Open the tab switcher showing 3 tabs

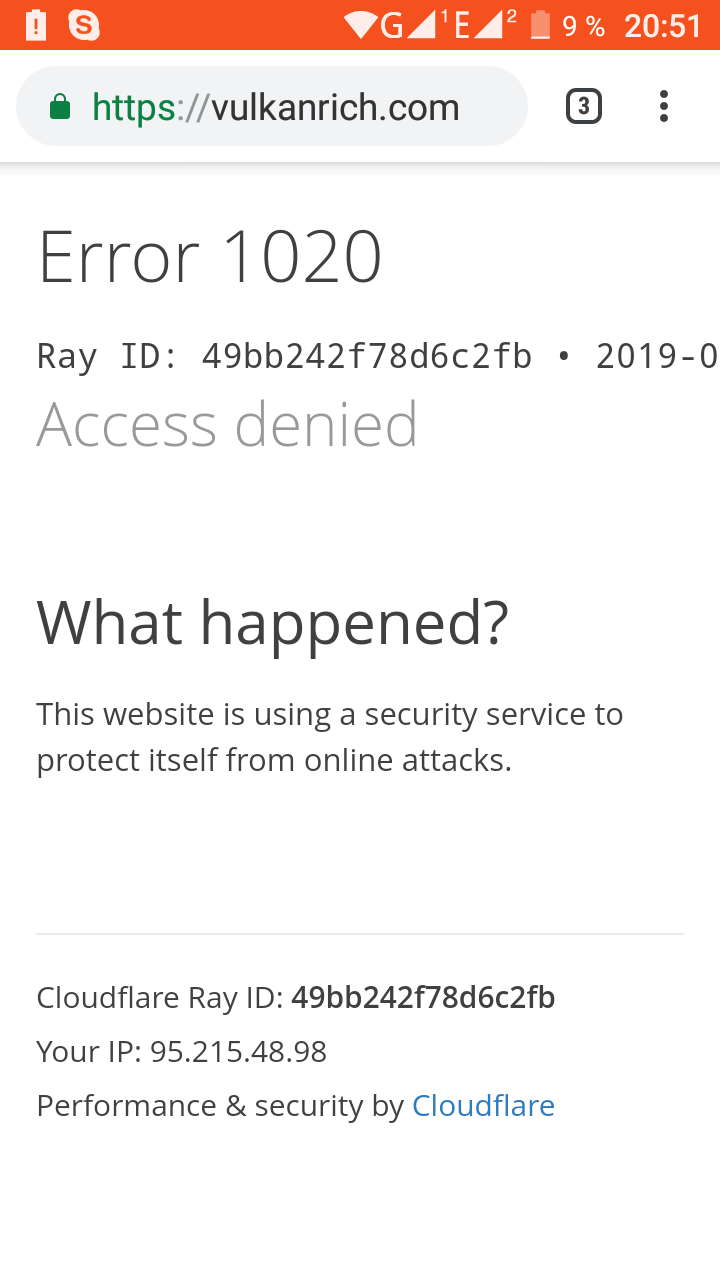[x=584, y=106]
